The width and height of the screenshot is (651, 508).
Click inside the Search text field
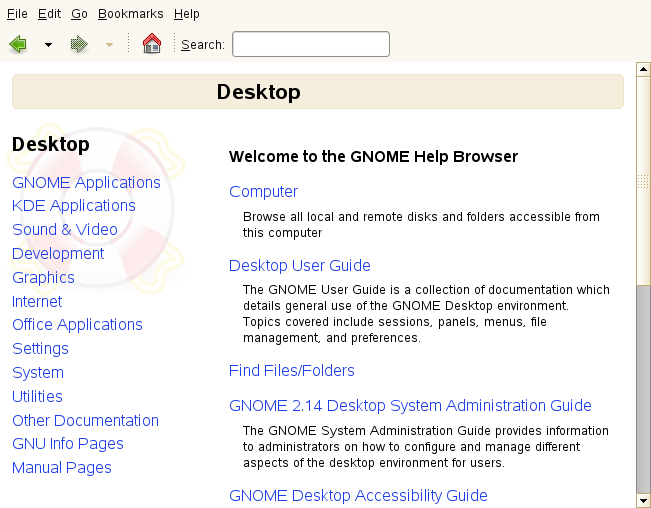pyautogui.click(x=310, y=44)
